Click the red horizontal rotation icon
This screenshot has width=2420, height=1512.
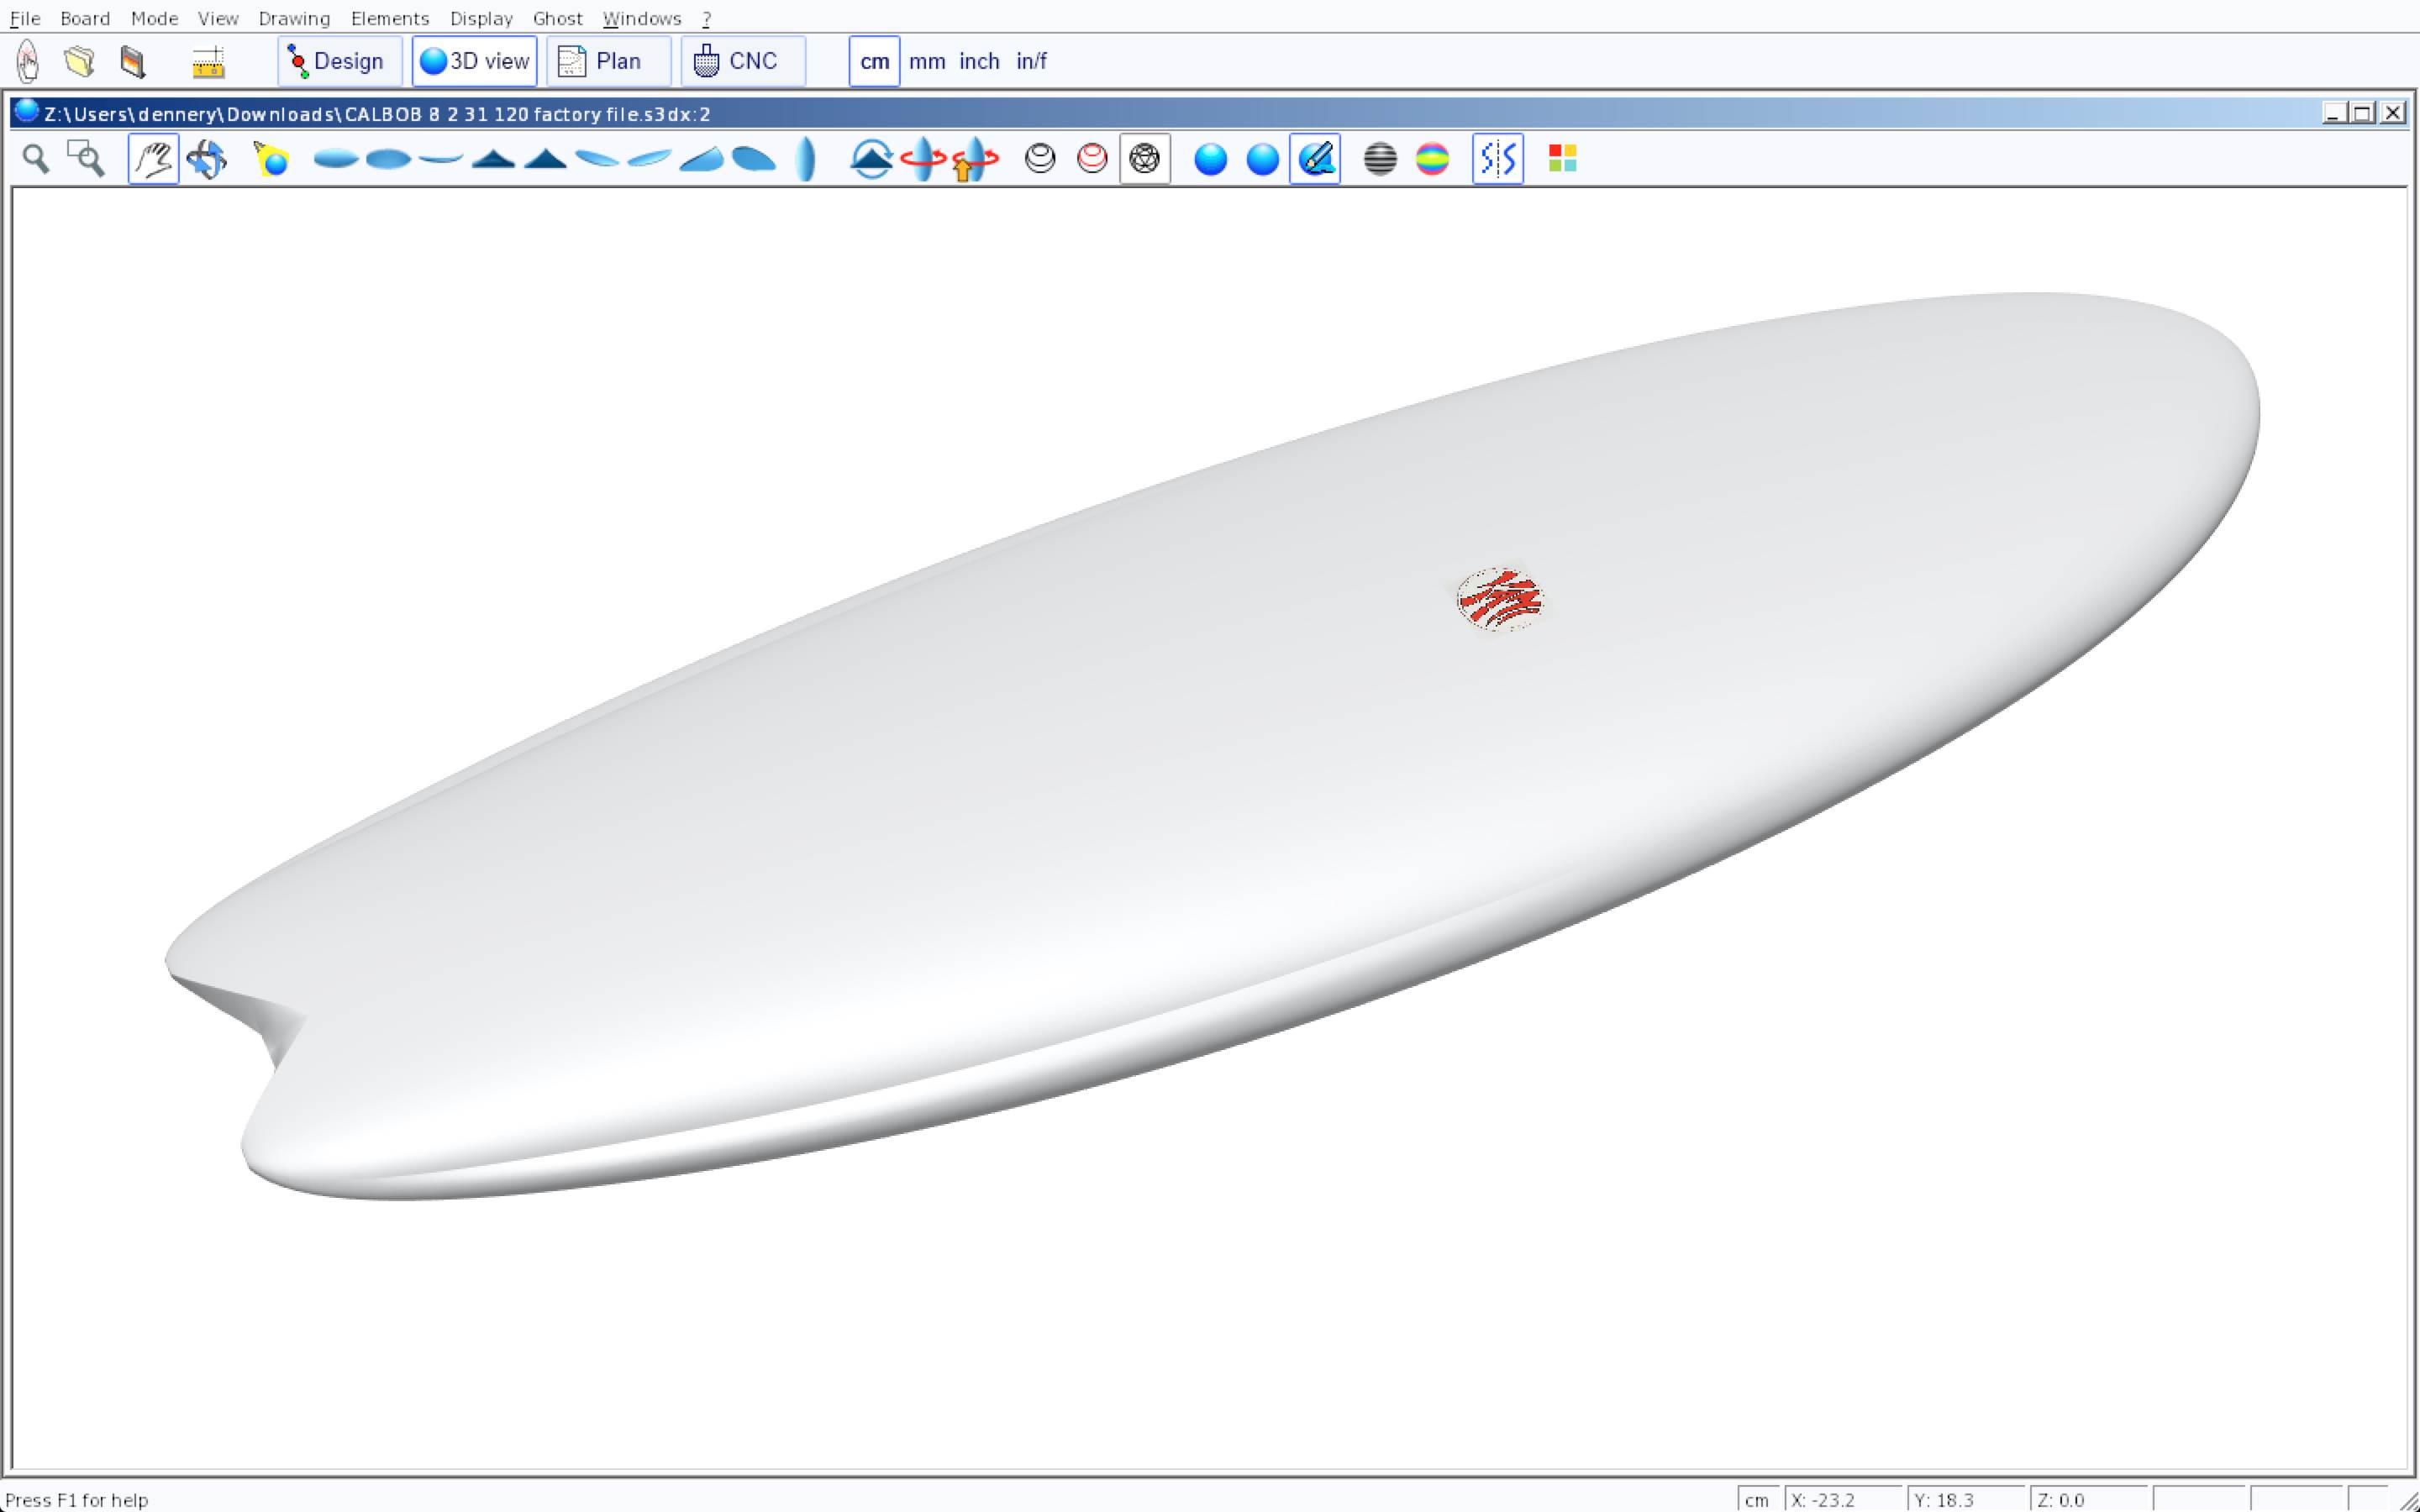922,159
